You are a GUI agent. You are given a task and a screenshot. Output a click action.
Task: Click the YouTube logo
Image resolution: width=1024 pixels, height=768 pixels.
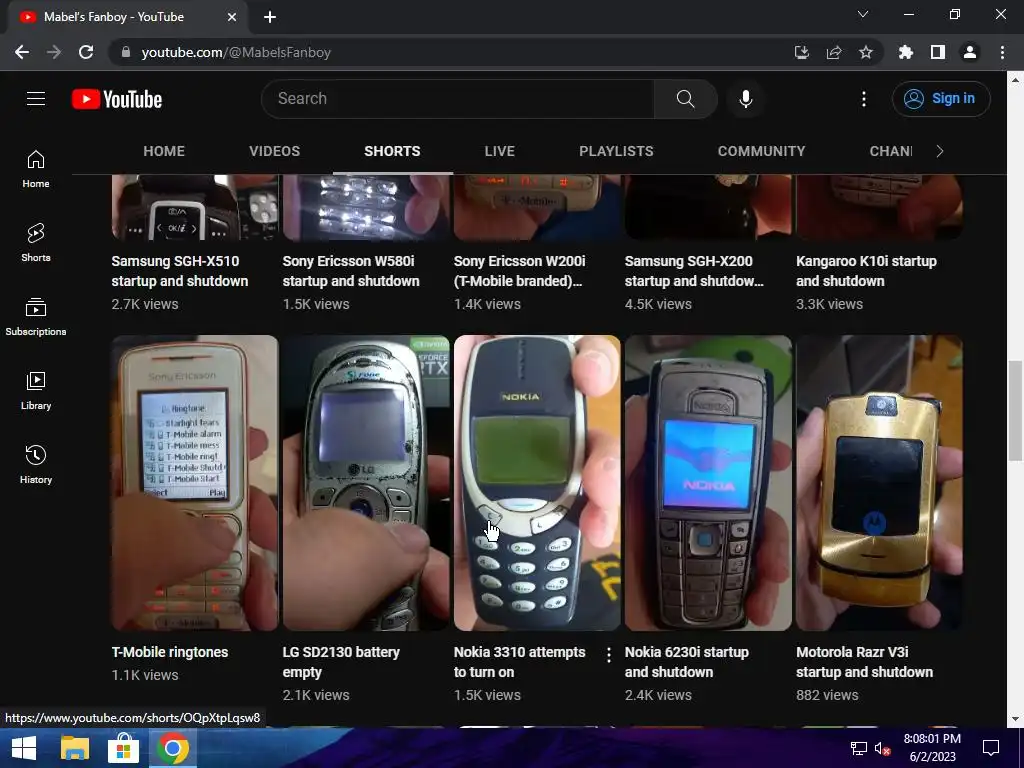(x=117, y=99)
